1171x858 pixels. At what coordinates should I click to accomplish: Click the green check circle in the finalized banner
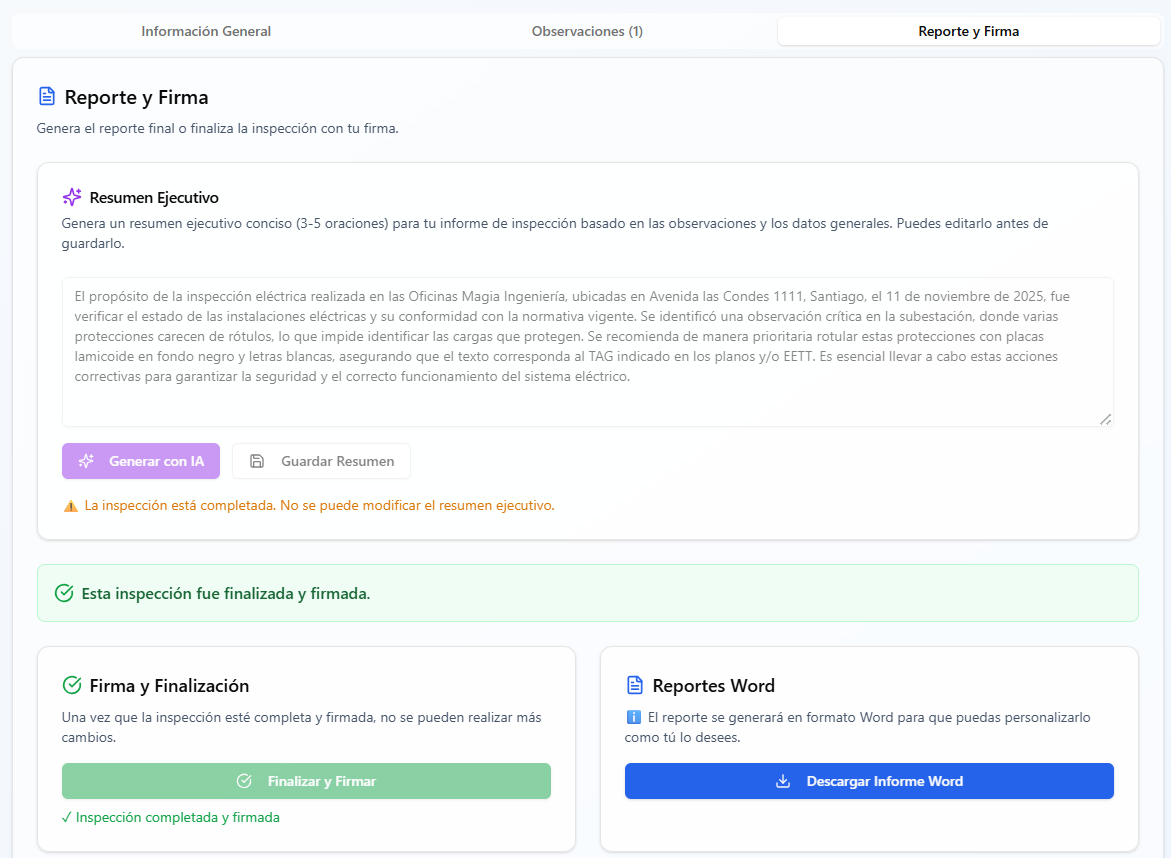[x=64, y=593]
